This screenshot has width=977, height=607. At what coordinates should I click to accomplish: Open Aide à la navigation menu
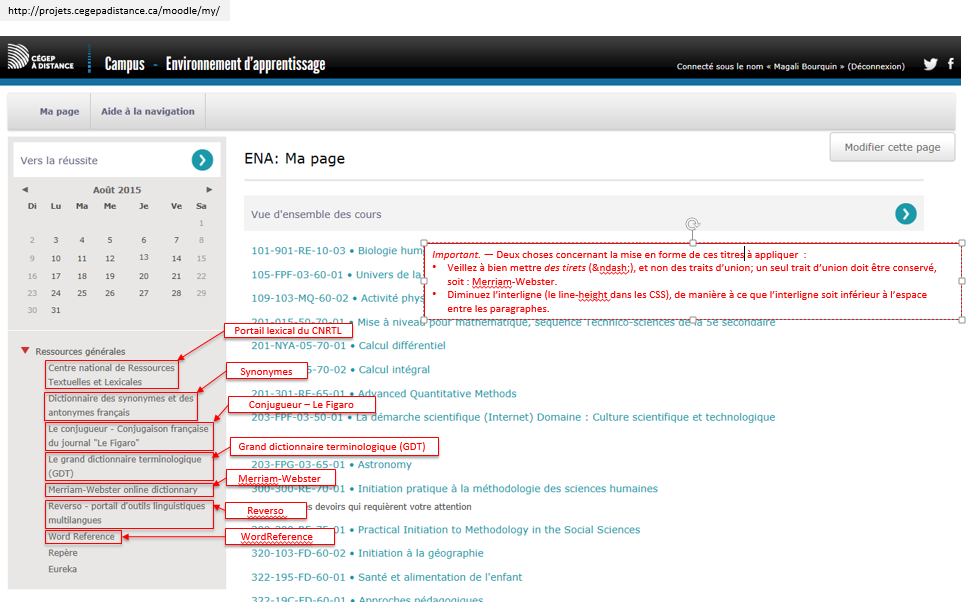pyautogui.click(x=147, y=111)
